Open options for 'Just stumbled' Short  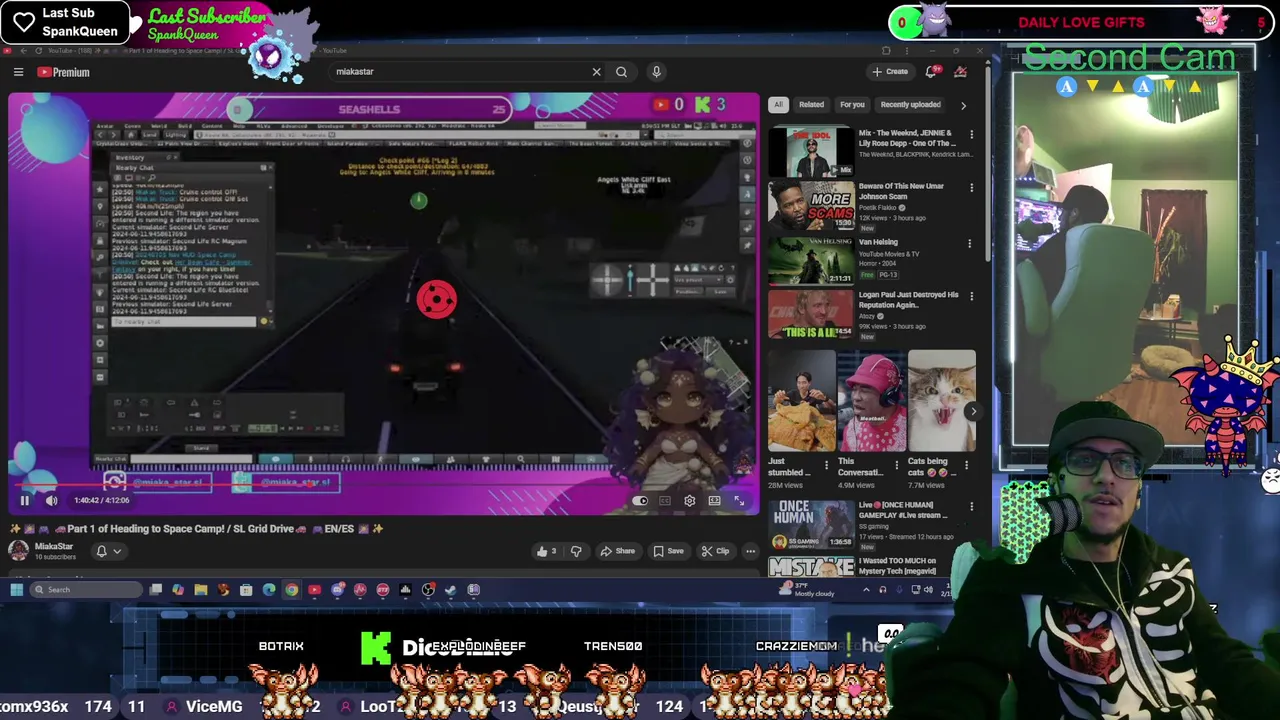[x=826, y=464]
